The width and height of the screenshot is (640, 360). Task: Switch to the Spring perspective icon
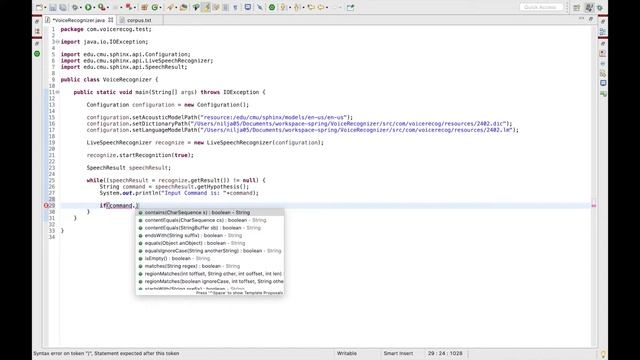pos(600,8)
